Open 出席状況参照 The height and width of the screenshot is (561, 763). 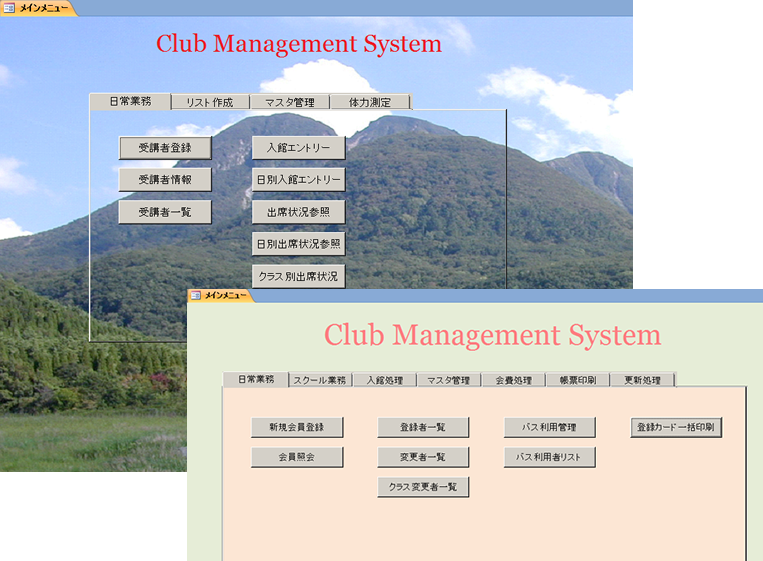click(298, 212)
